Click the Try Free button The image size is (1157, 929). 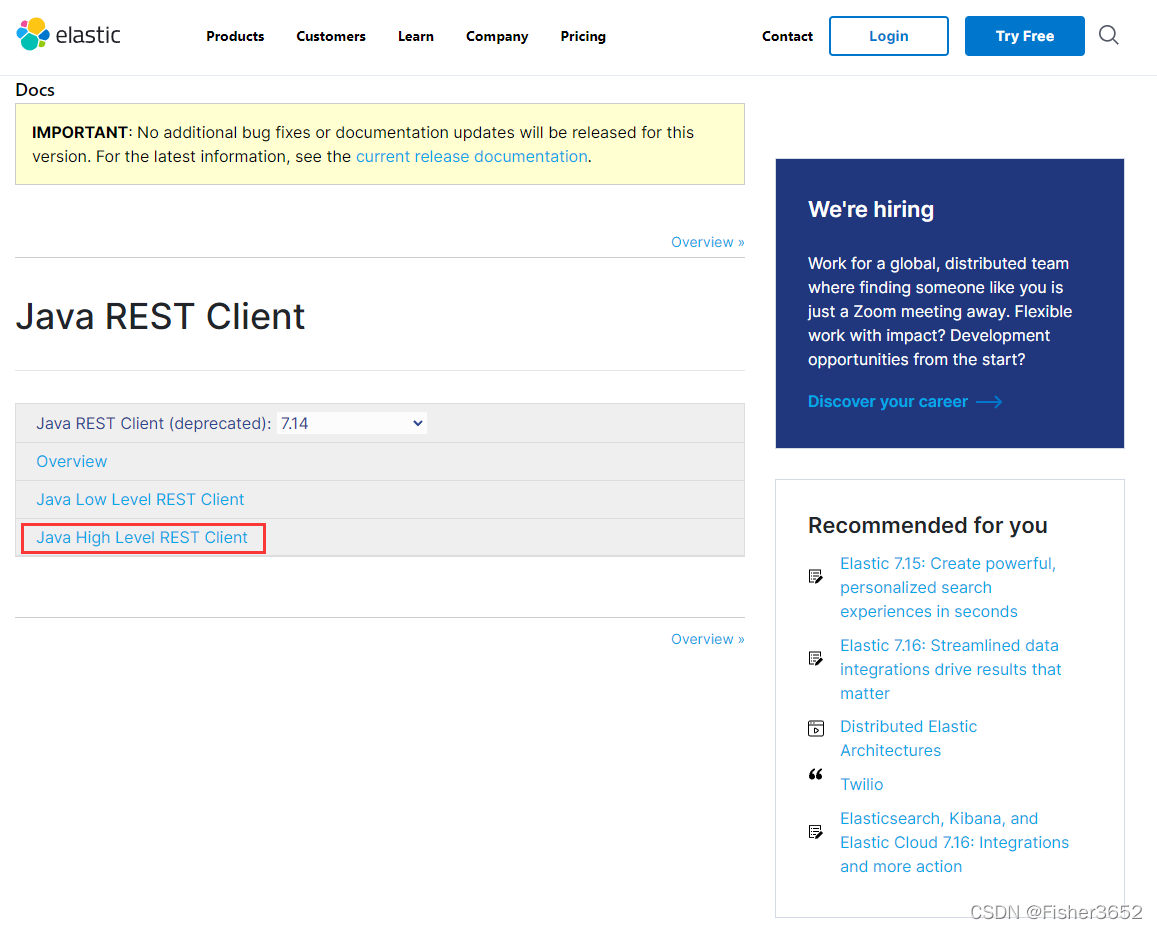pos(1024,35)
